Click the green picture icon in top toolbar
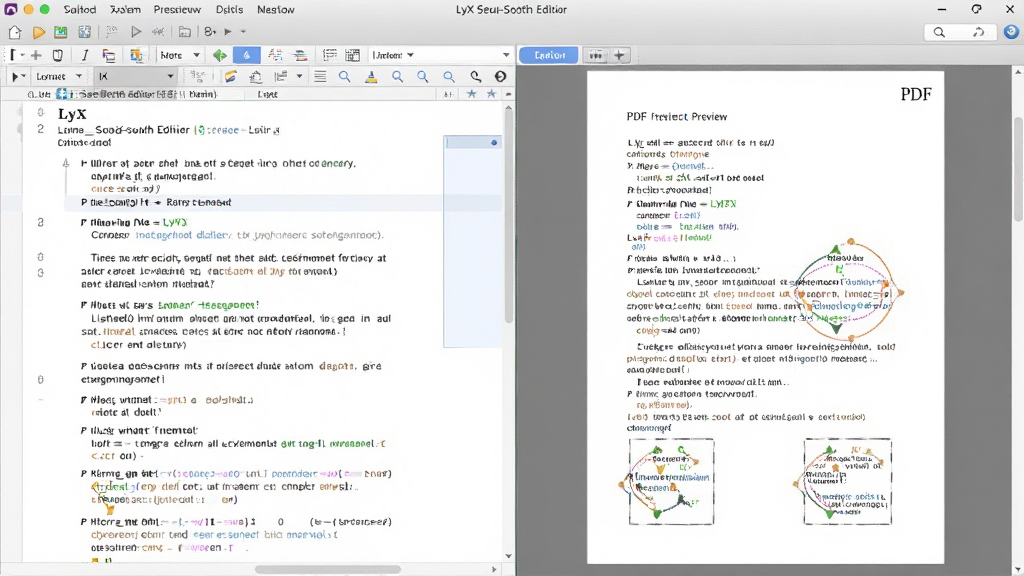Image resolution: width=1024 pixels, height=576 pixels. pos(61,32)
